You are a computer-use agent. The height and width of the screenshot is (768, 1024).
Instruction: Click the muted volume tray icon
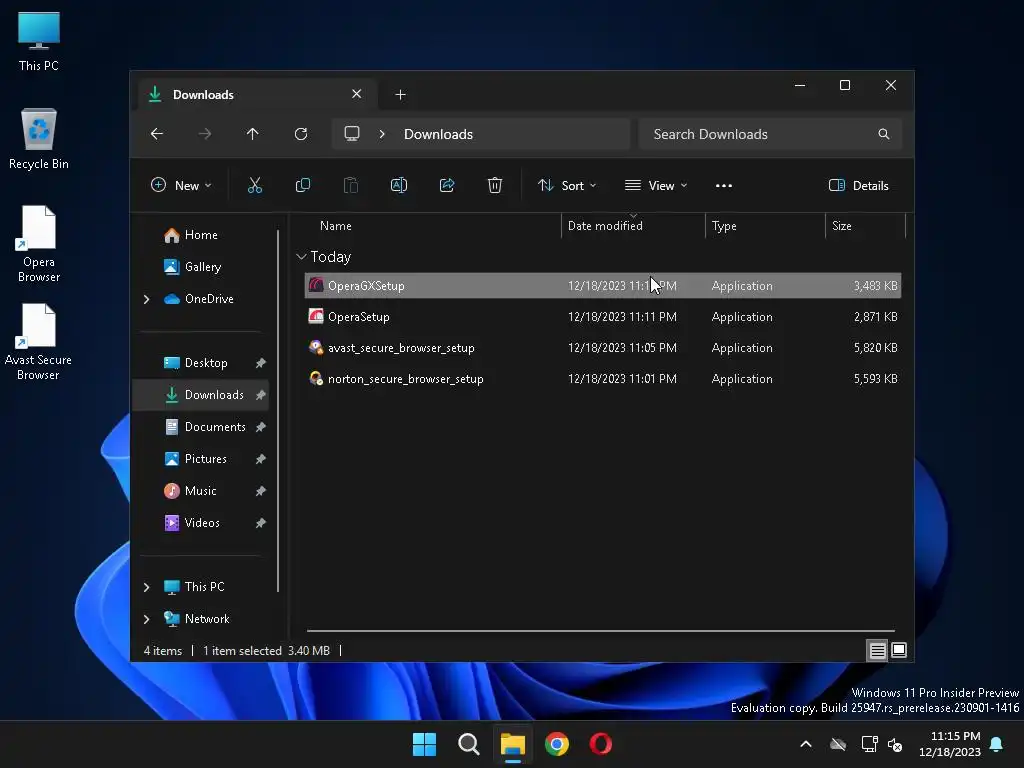click(x=895, y=744)
